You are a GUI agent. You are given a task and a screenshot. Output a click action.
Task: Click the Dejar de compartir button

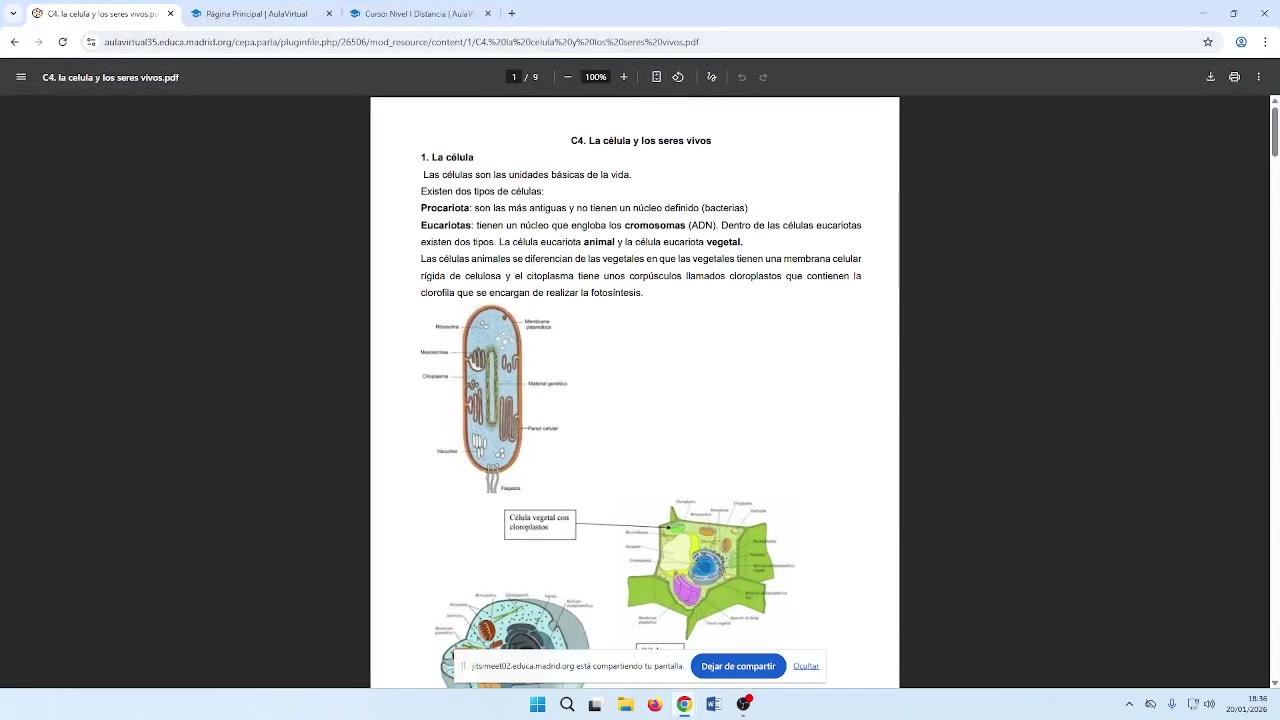pos(738,666)
